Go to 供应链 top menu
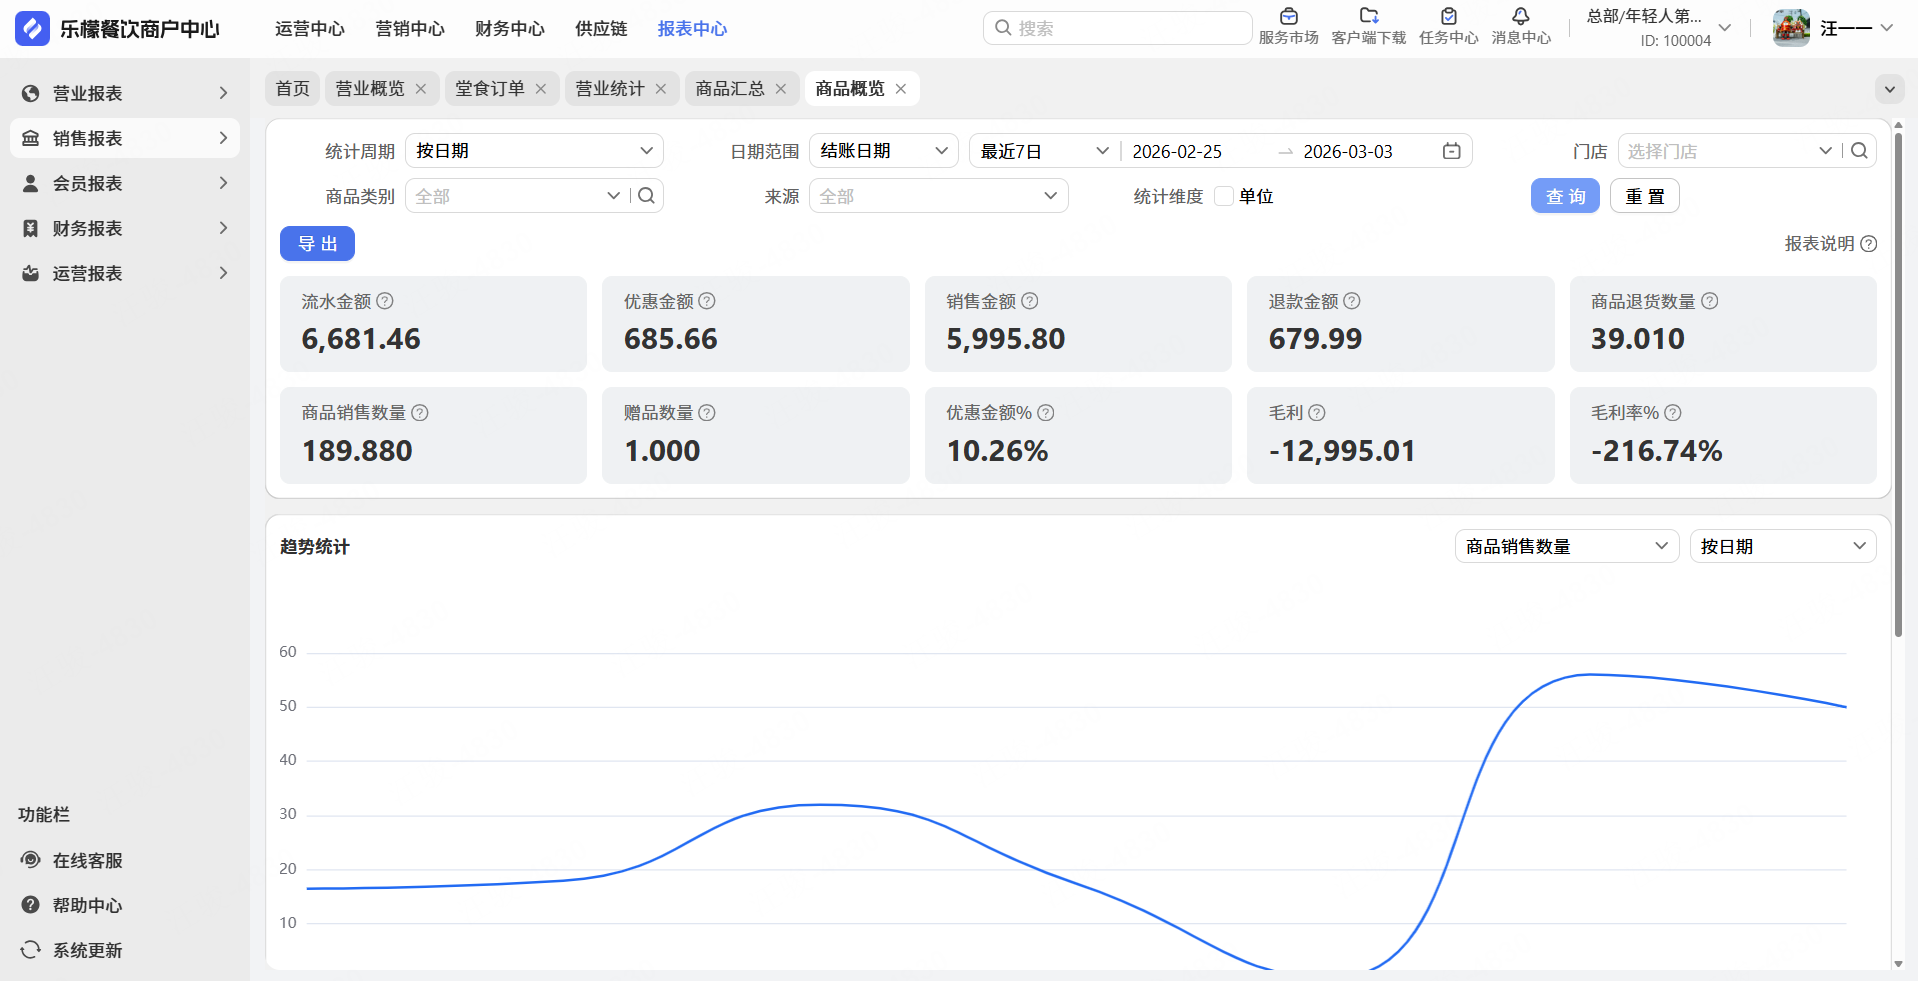 [x=601, y=29]
